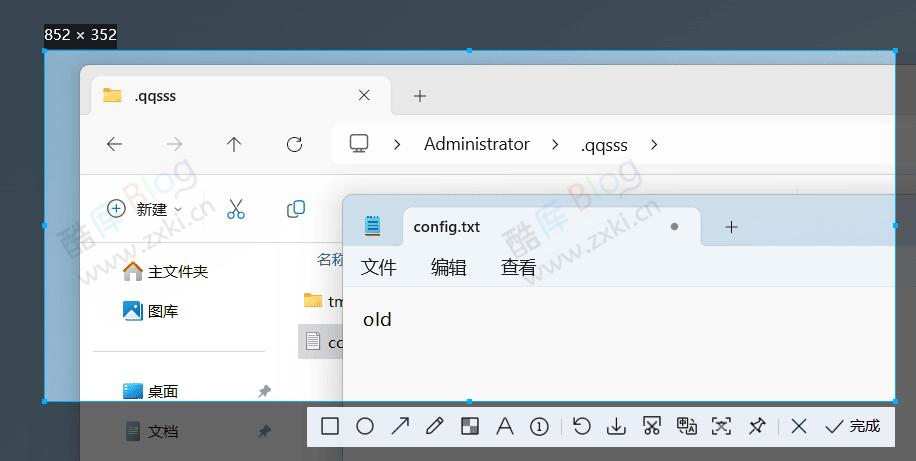This screenshot has height=461, width=916.
Task: Select the rectangle annotation tool
Action: [330, 427]
